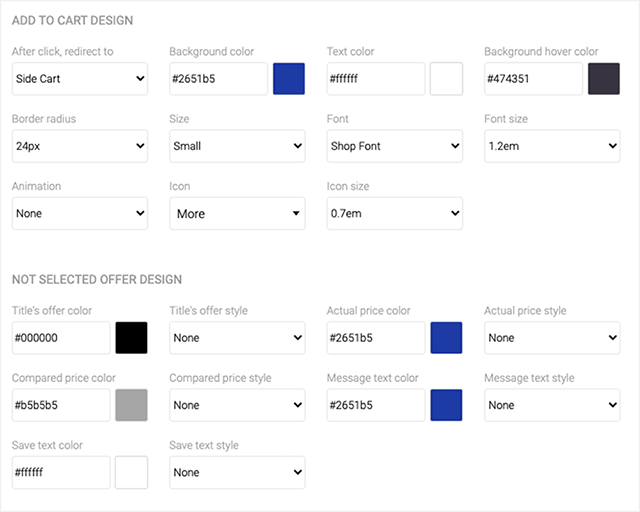Click the Background color blue swatch

click(x=289, y=79)
